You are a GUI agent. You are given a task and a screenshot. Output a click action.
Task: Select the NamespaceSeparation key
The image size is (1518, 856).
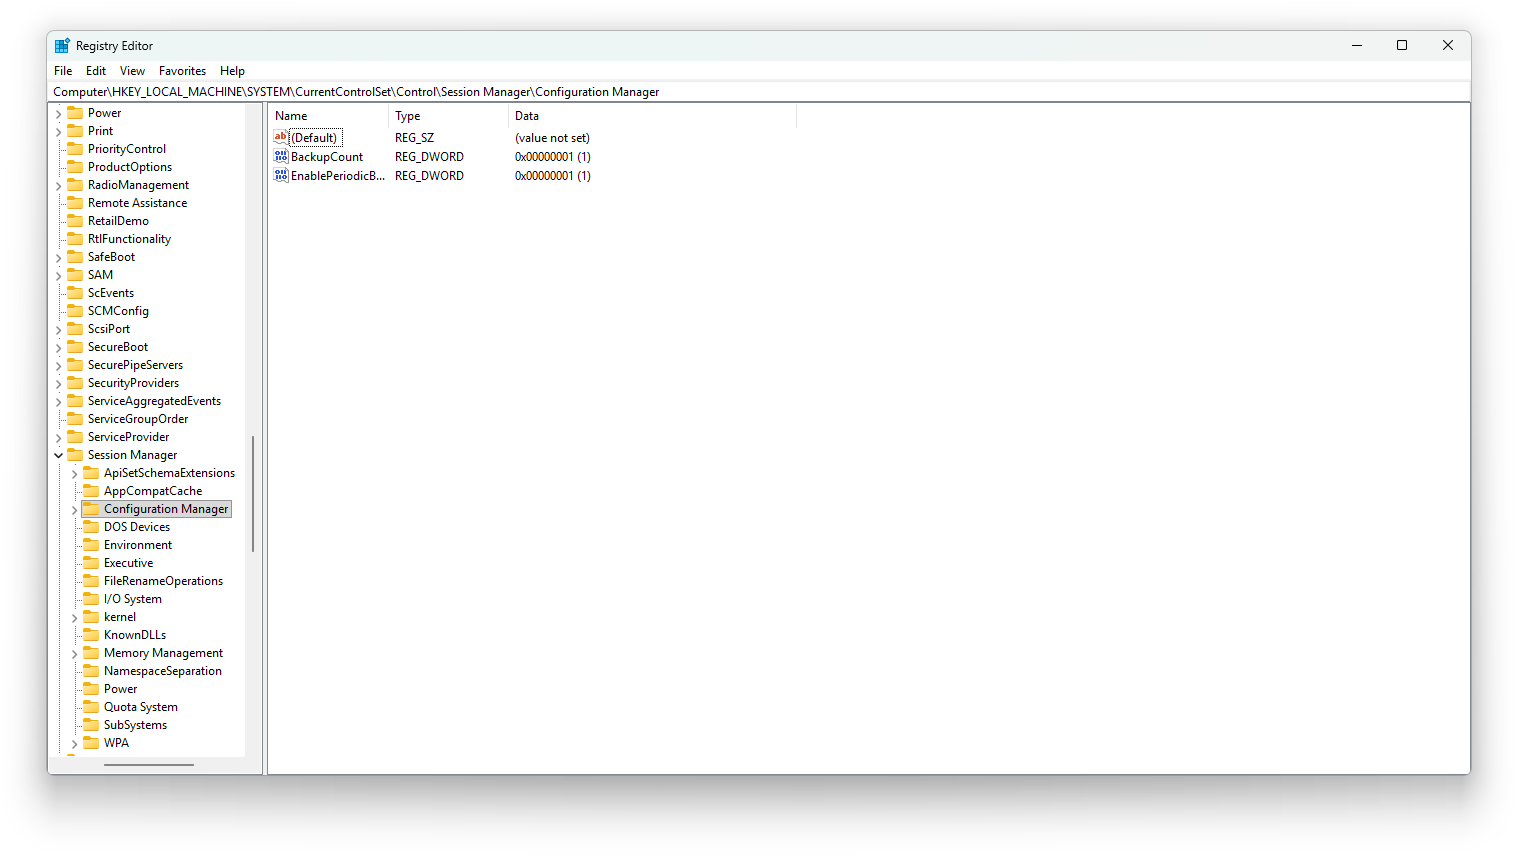163,671
